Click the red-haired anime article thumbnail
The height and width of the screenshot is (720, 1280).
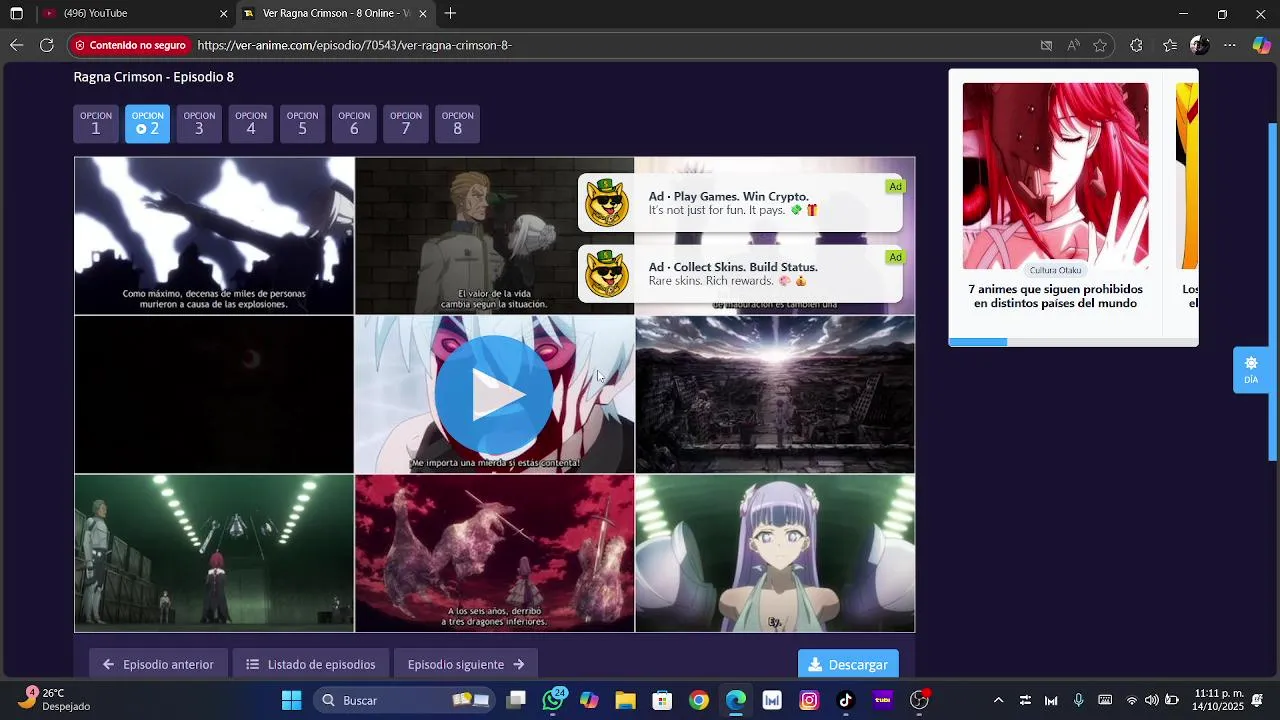(x=1055, y=176)
